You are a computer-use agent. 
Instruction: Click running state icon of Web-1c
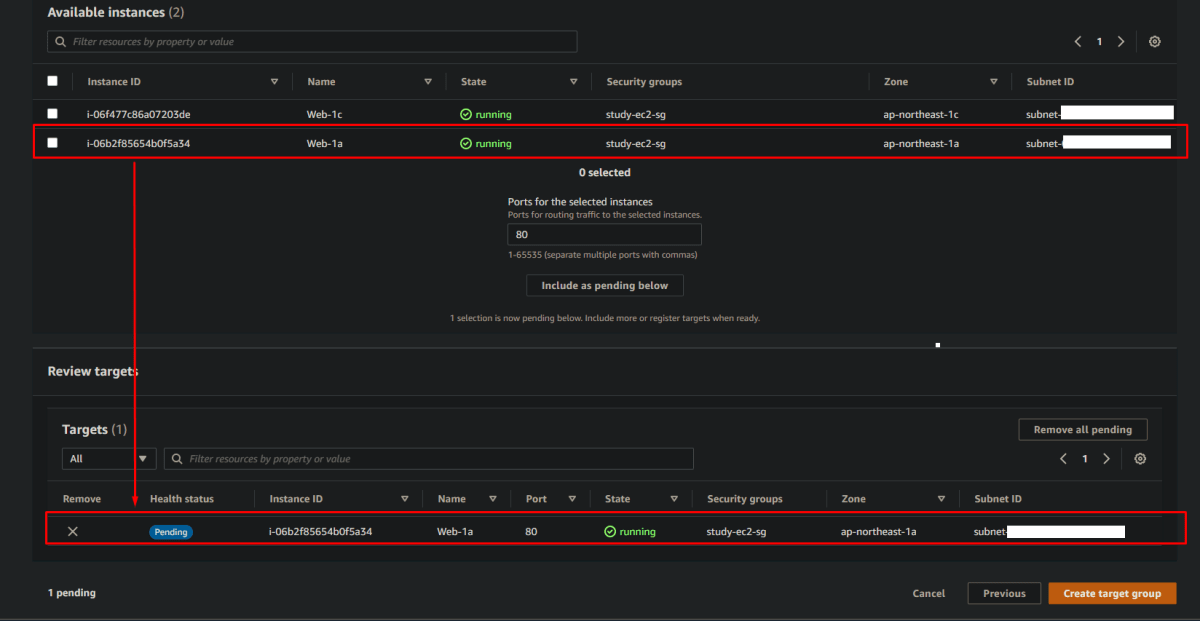coord(466,114)
